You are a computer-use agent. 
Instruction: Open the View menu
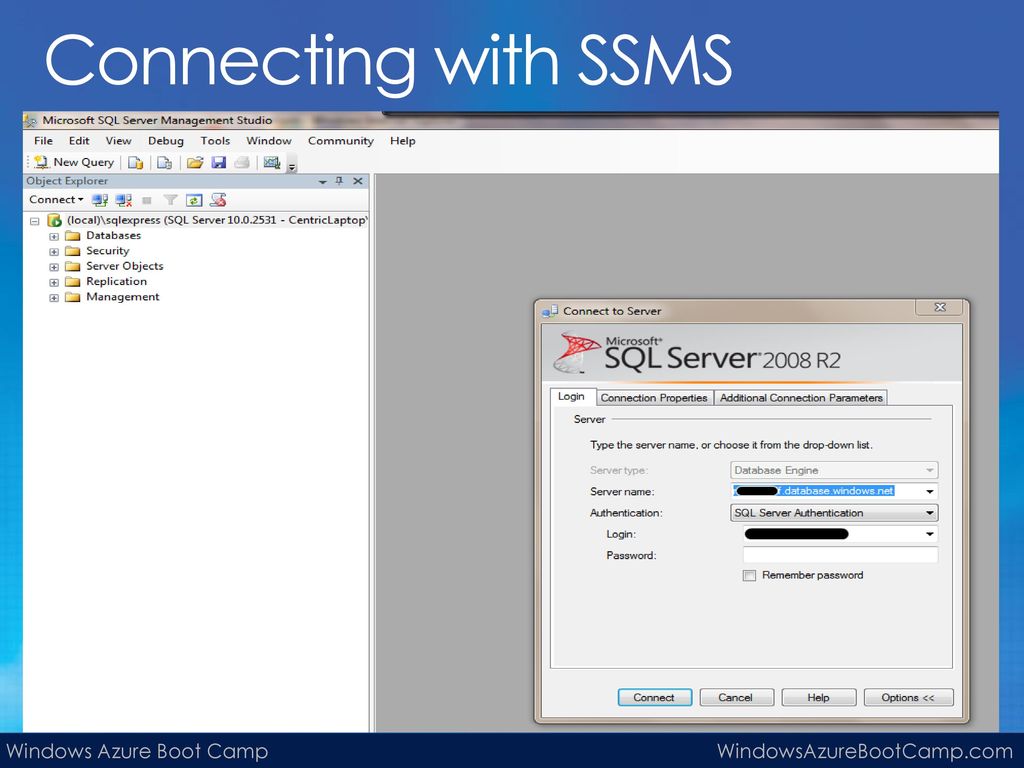[118, 140]
